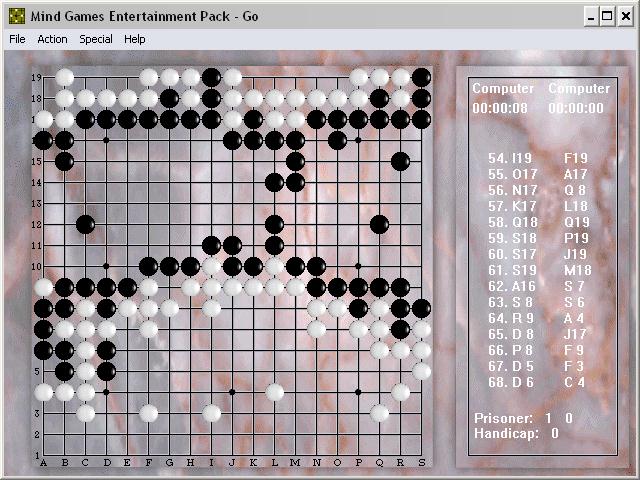The height and width of the screenshot is (480, 640).
Task: Click the black stone at G18
Action: (169, 98)
